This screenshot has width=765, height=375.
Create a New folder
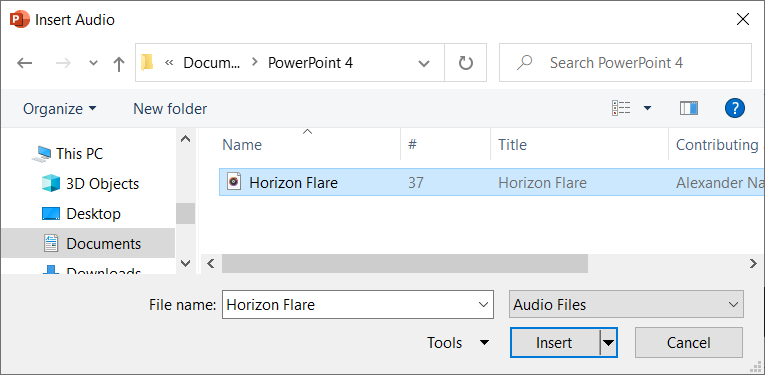(170, 108)
